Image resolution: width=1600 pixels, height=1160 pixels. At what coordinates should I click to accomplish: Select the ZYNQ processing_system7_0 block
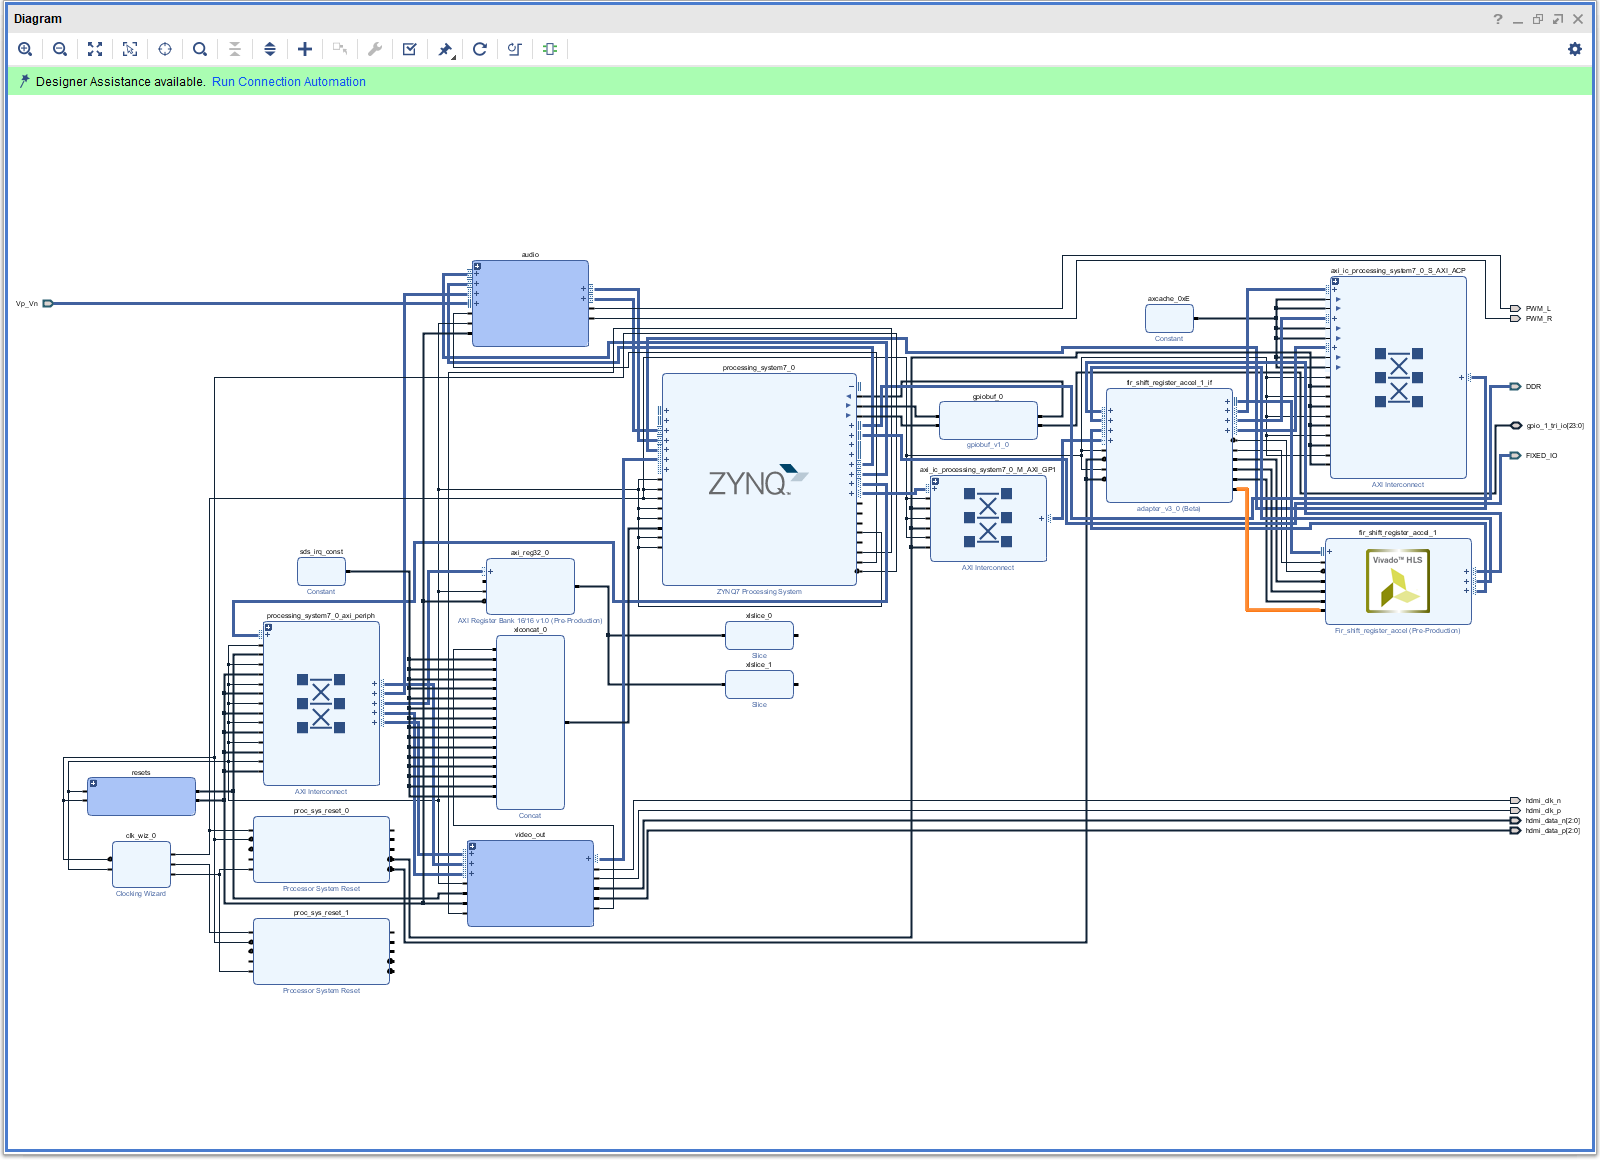click(x=758, y=480)
